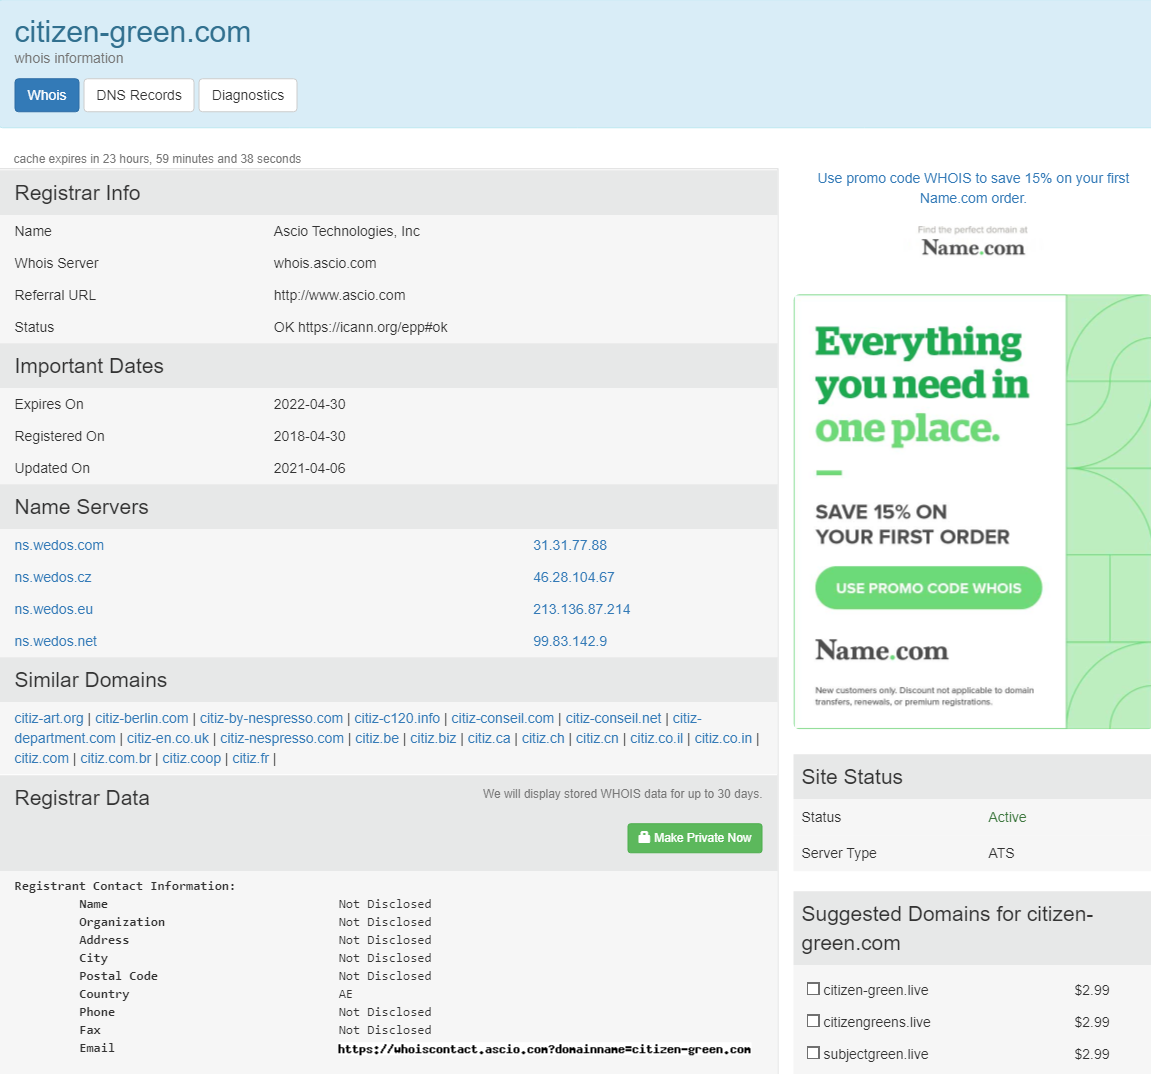Click IP address 46.28.104.67
The height and width of the screenshot is (1074, 1151).
(573, 578)
